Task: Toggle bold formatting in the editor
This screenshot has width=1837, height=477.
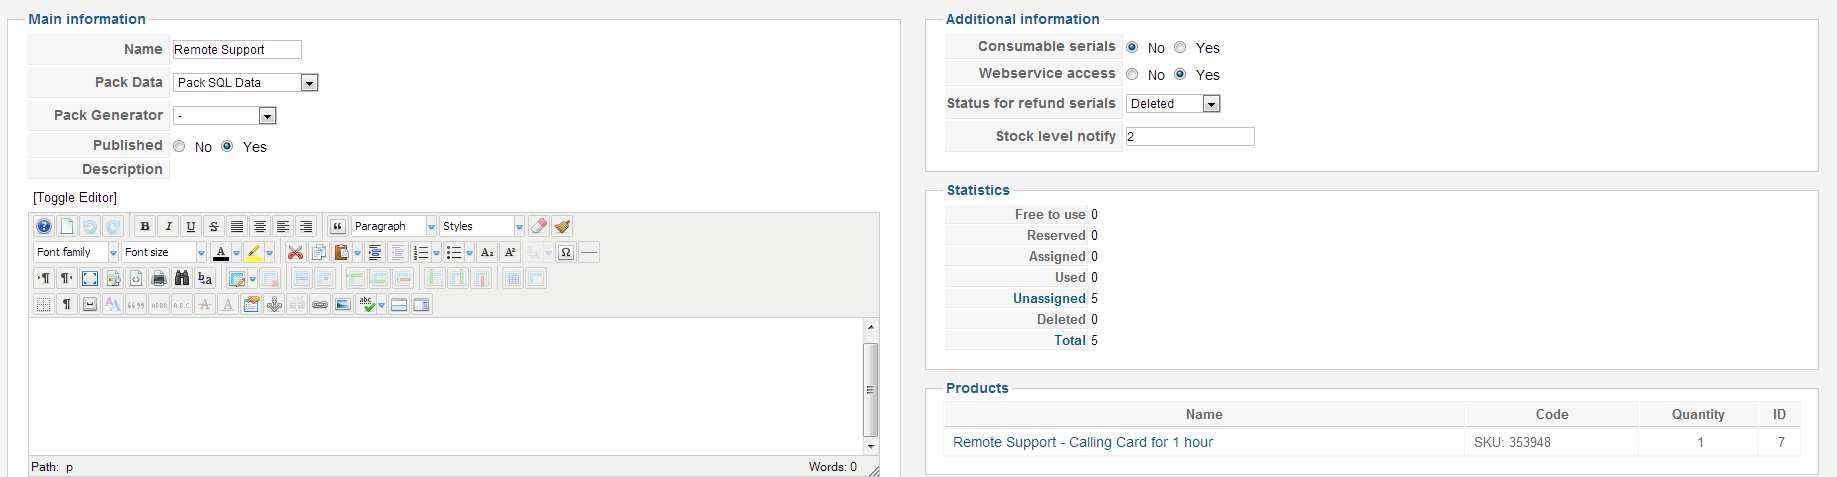Action: 145,226
